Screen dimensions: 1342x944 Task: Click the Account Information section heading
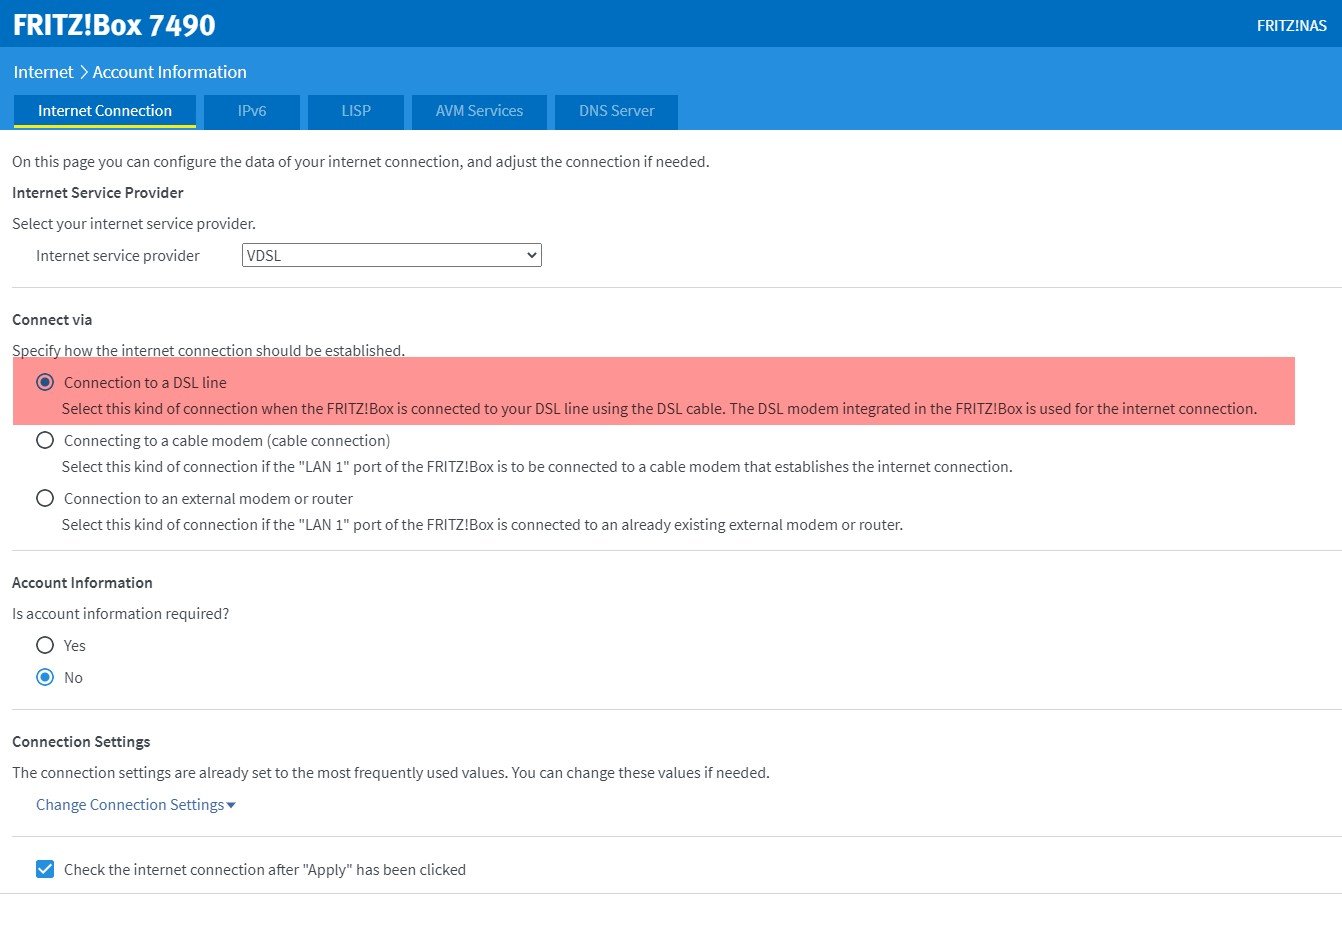[82, 583]
